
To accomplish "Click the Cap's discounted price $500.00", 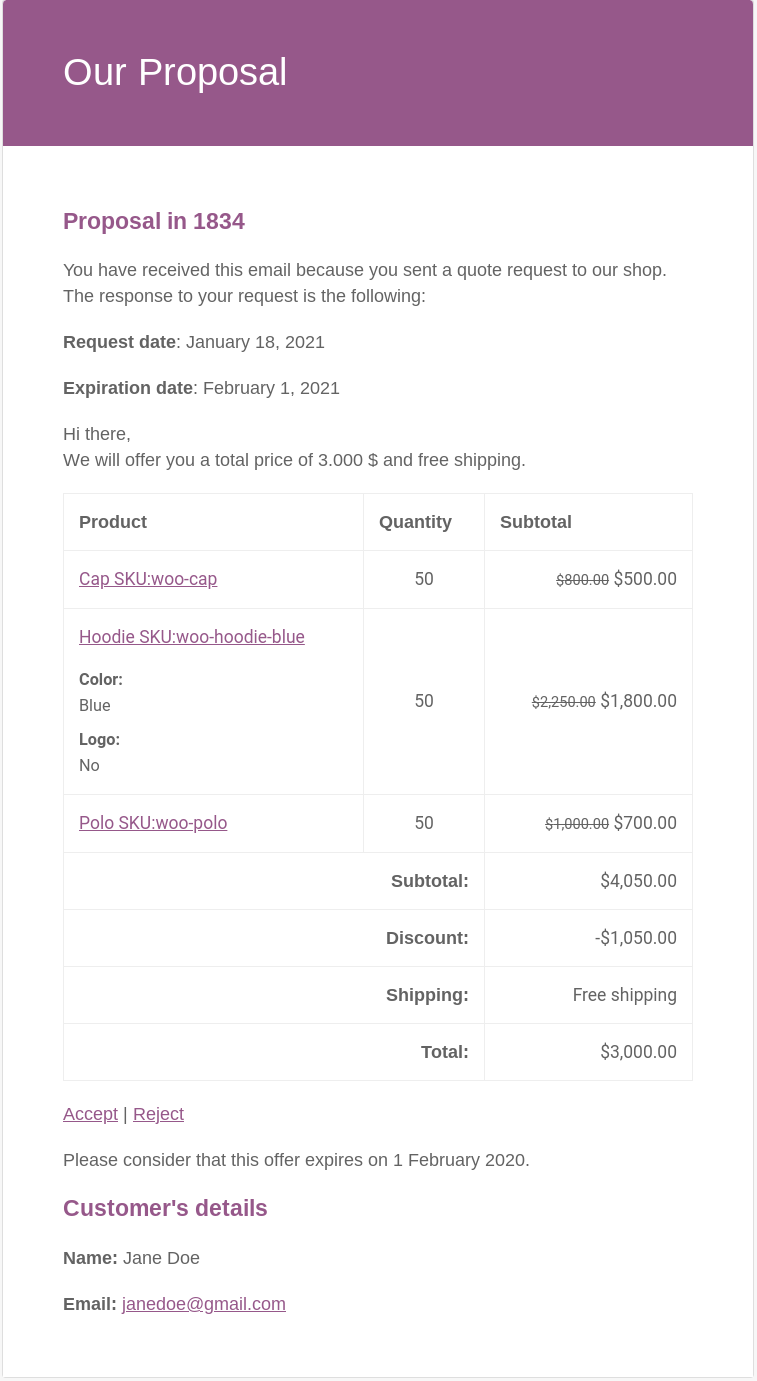I will [x=645, y=579].
